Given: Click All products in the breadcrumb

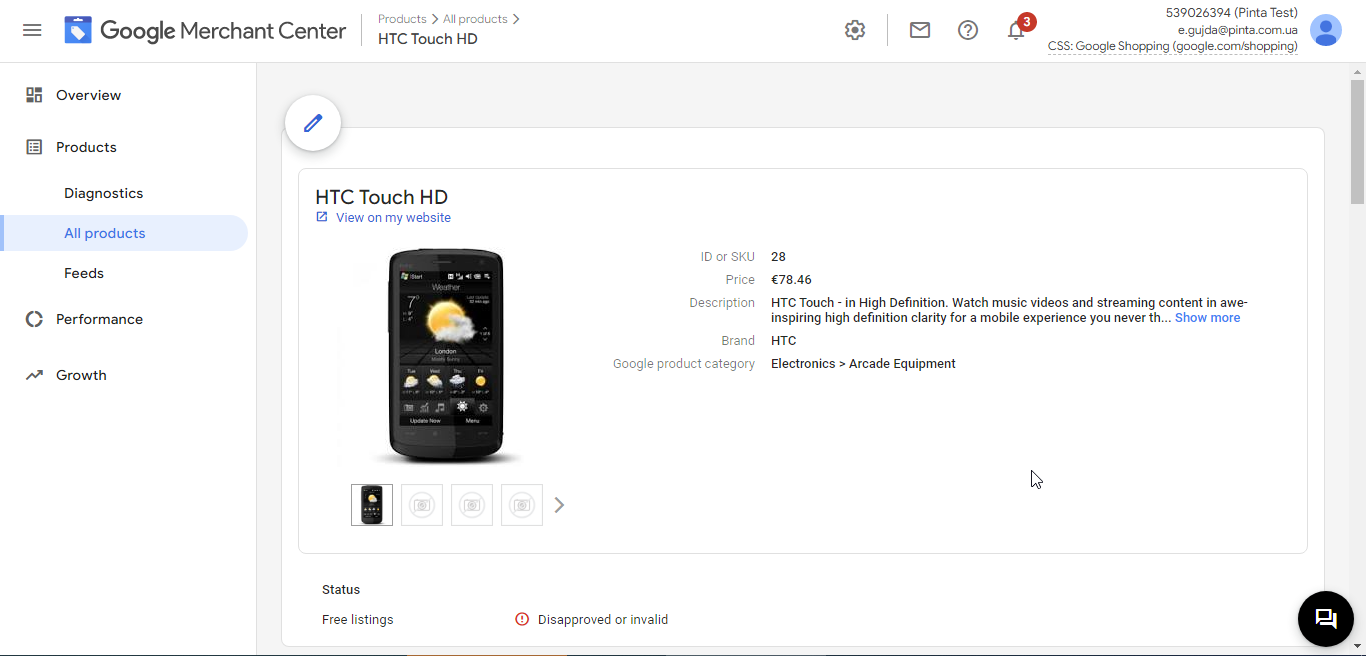Looking at the screenshot, I should [475, 19].
